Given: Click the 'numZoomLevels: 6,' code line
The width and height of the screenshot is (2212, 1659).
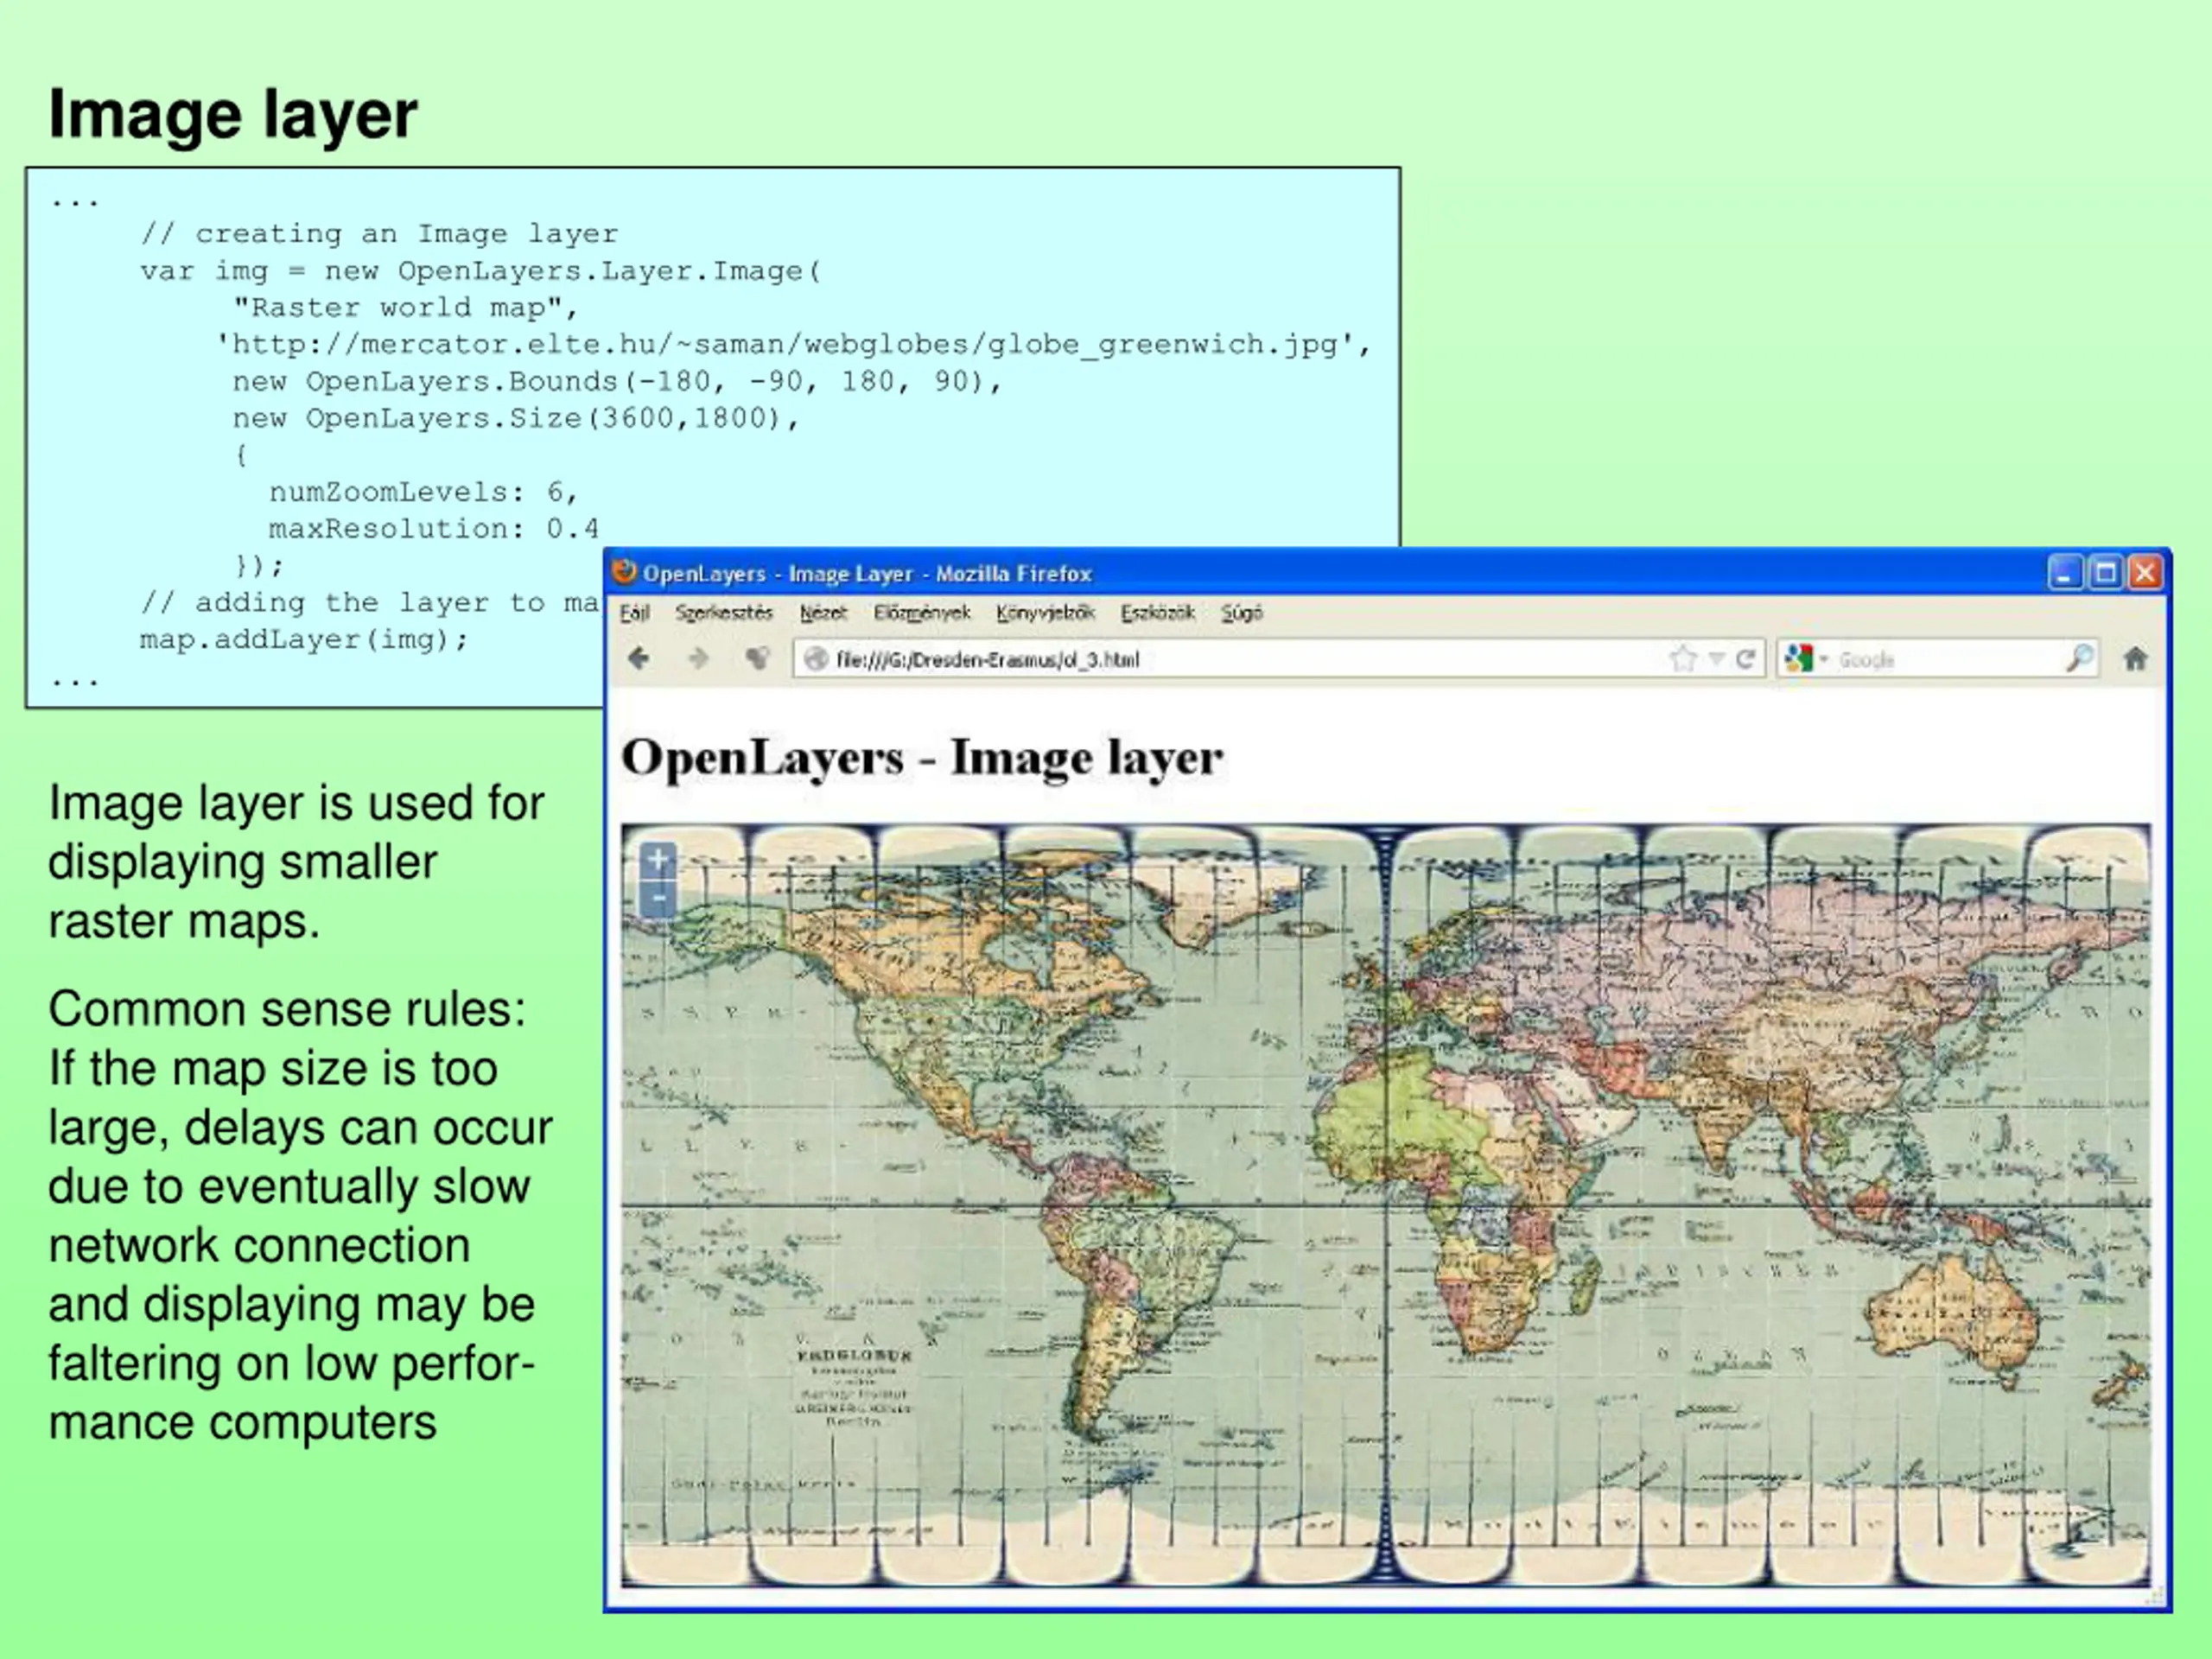Looking at the screenshot, I should tap(423, 492).
